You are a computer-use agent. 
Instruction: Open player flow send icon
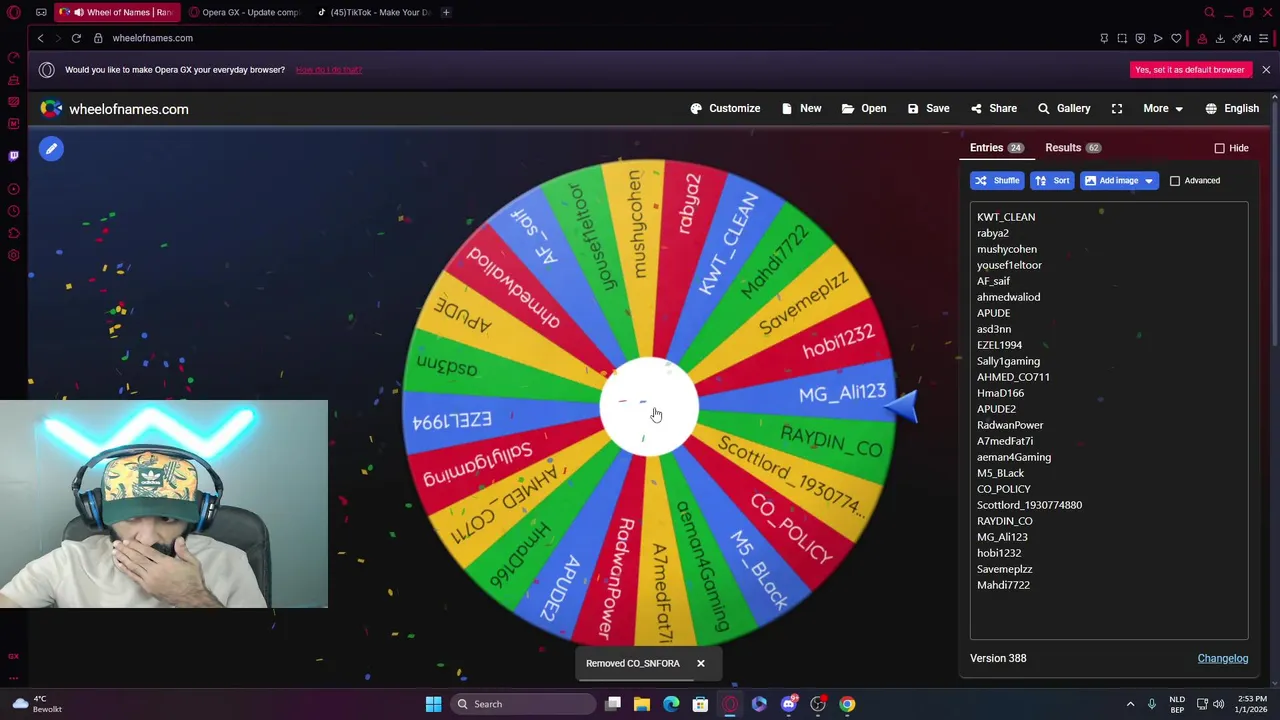1158,38
